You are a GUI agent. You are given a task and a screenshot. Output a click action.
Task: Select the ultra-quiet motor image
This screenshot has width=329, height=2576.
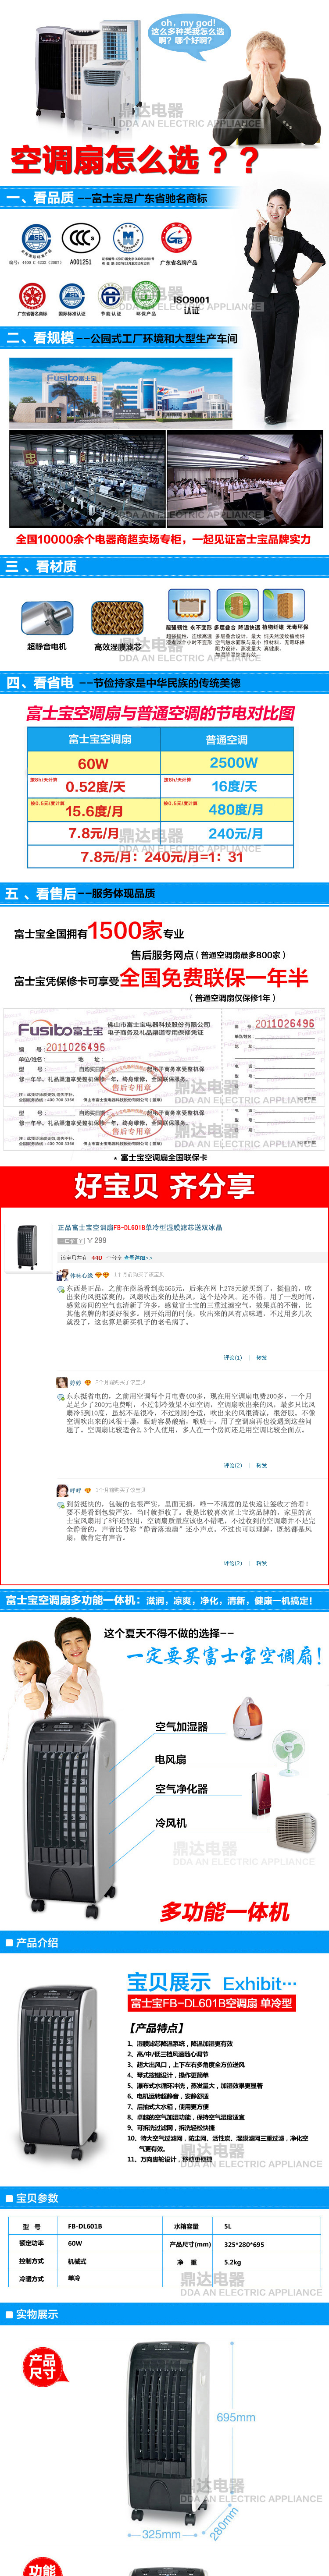click(46, 619)
